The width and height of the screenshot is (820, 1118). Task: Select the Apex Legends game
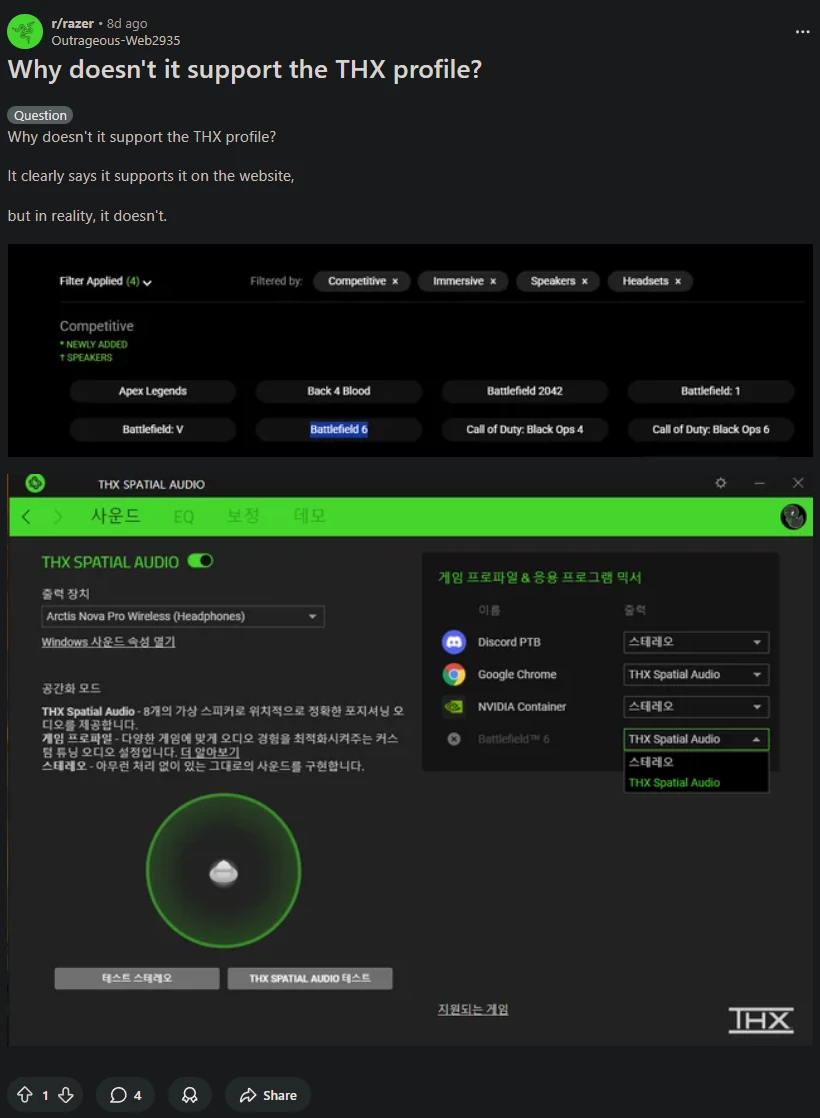pos(153,391)
